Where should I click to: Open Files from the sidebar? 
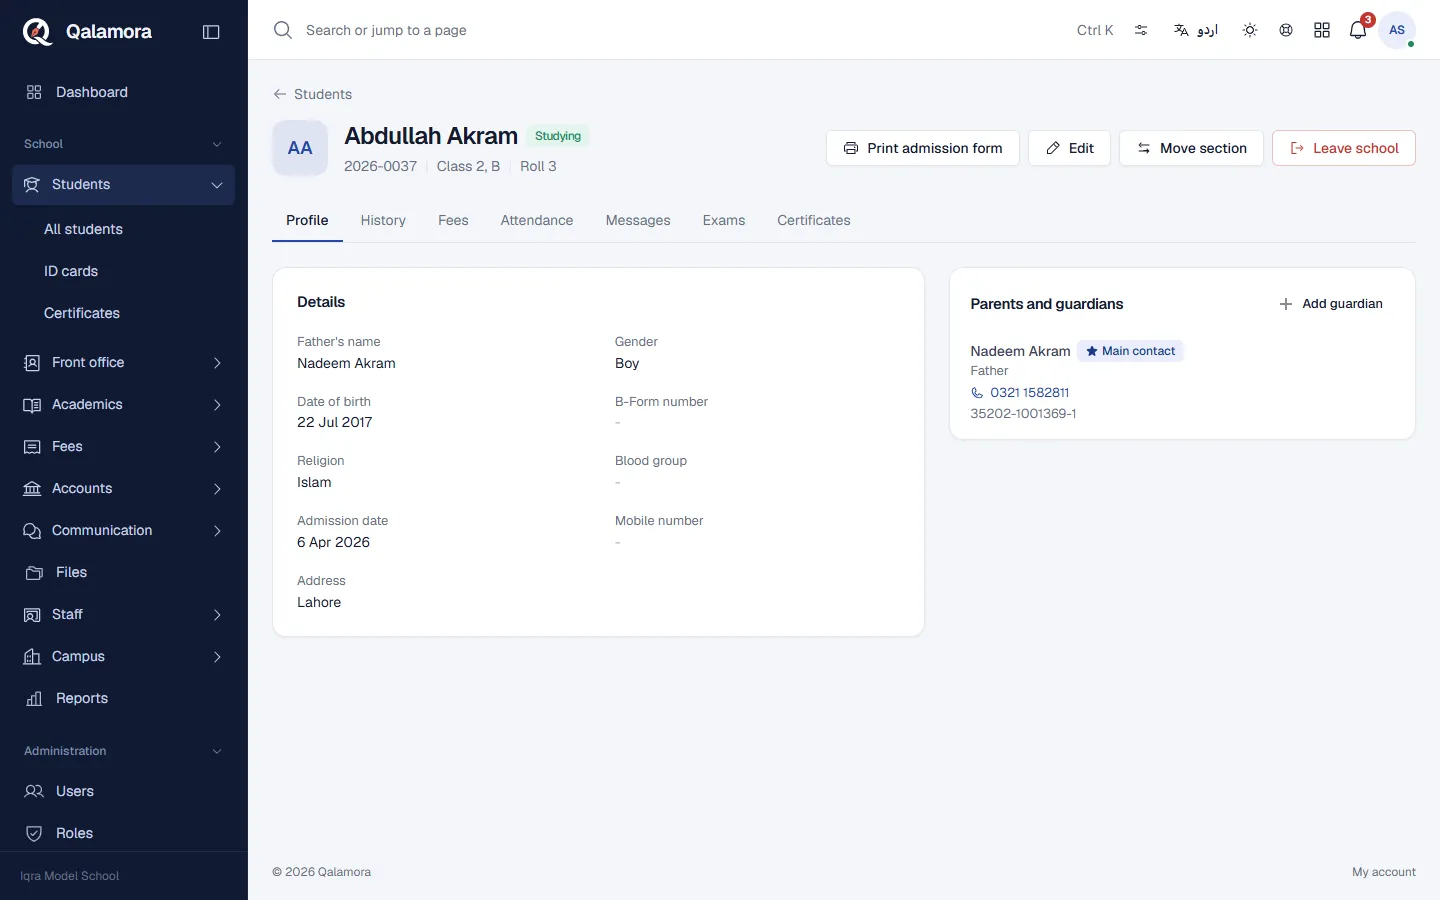(124, 572)
